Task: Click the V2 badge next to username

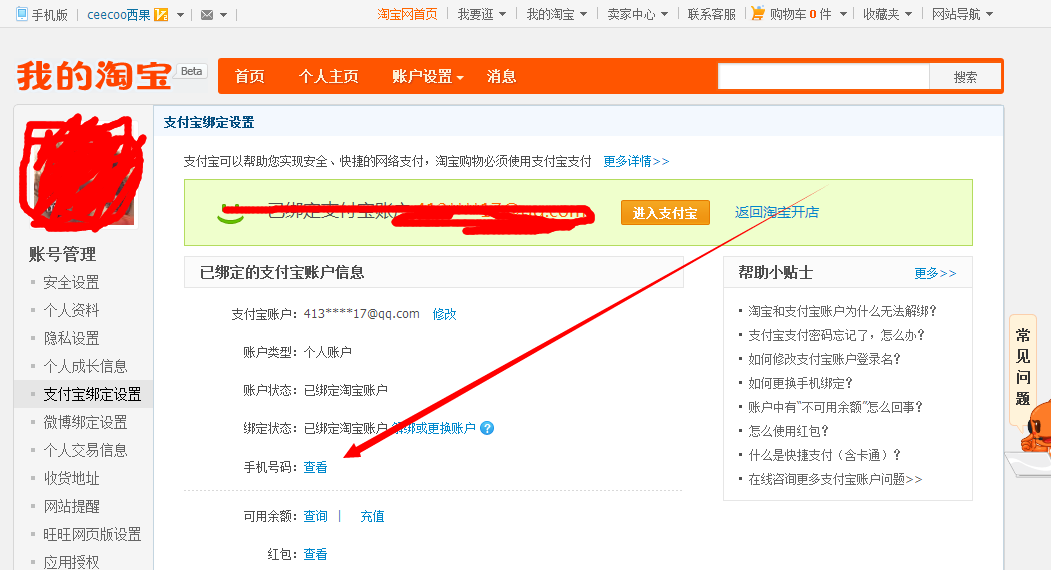Action: (161, 15)
